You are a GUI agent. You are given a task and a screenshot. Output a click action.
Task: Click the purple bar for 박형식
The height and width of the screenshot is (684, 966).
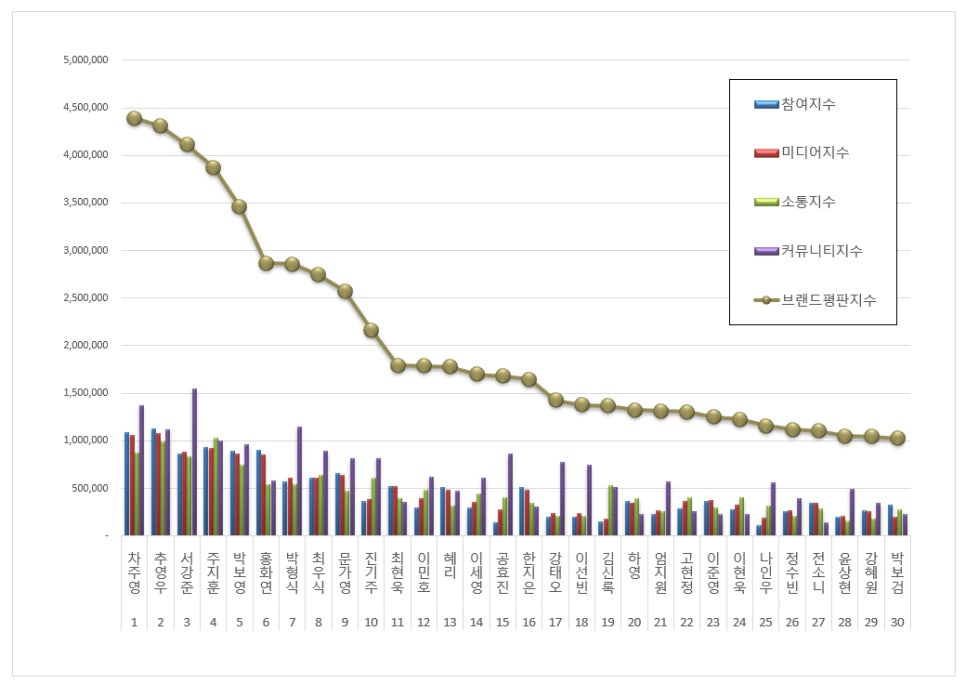pos(299,481)
